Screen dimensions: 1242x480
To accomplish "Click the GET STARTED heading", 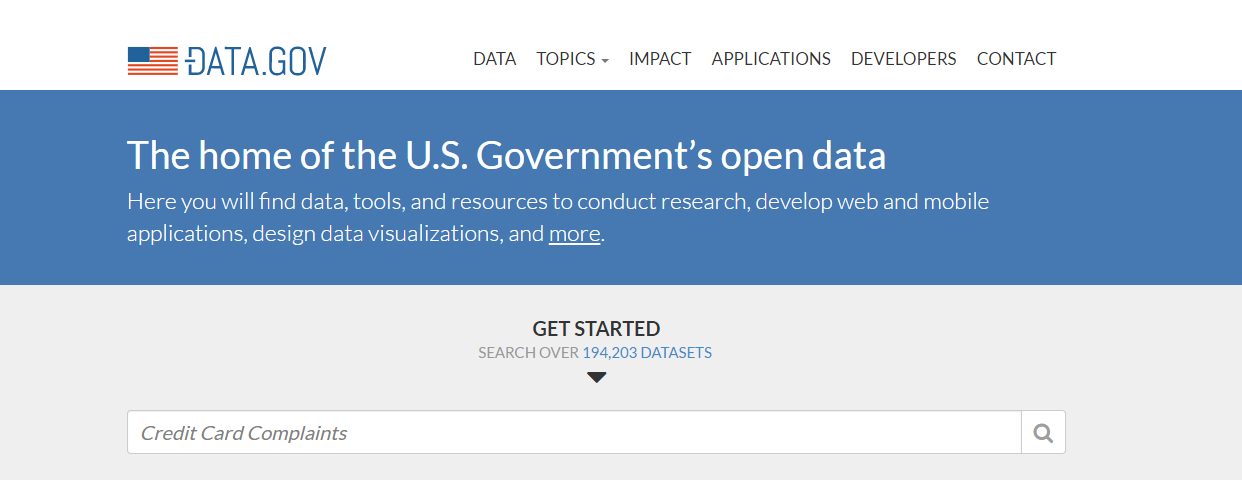I will pyautogui.click(x=596, y=328).
